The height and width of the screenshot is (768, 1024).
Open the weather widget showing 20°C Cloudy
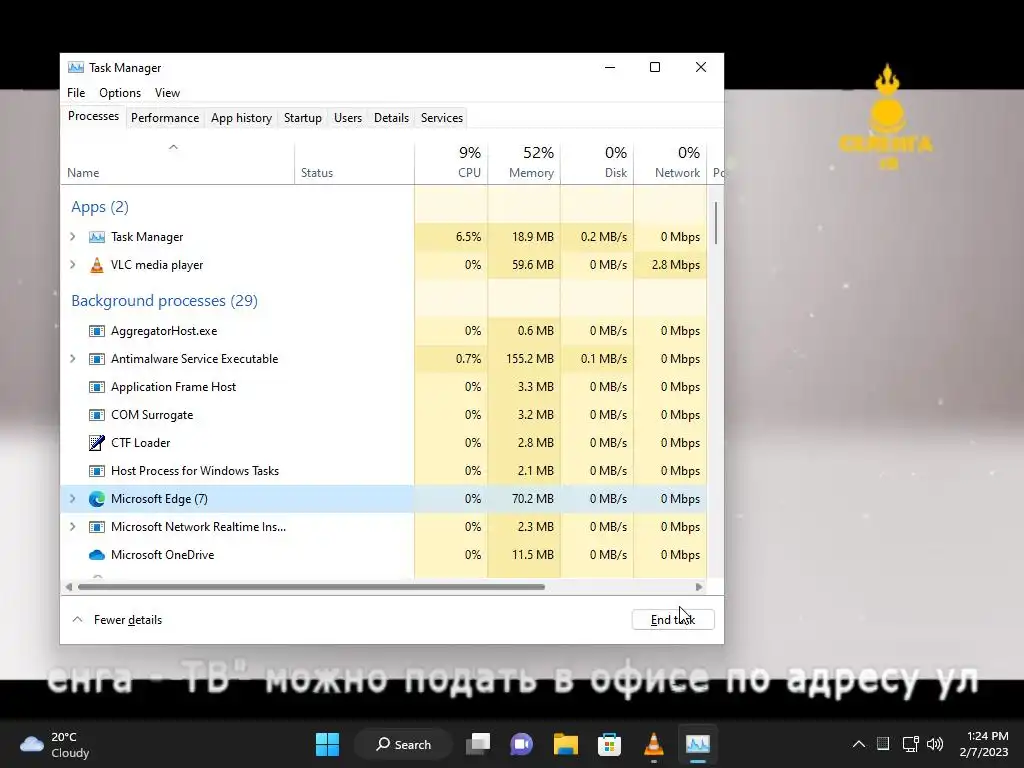click(x=55, y=744)
